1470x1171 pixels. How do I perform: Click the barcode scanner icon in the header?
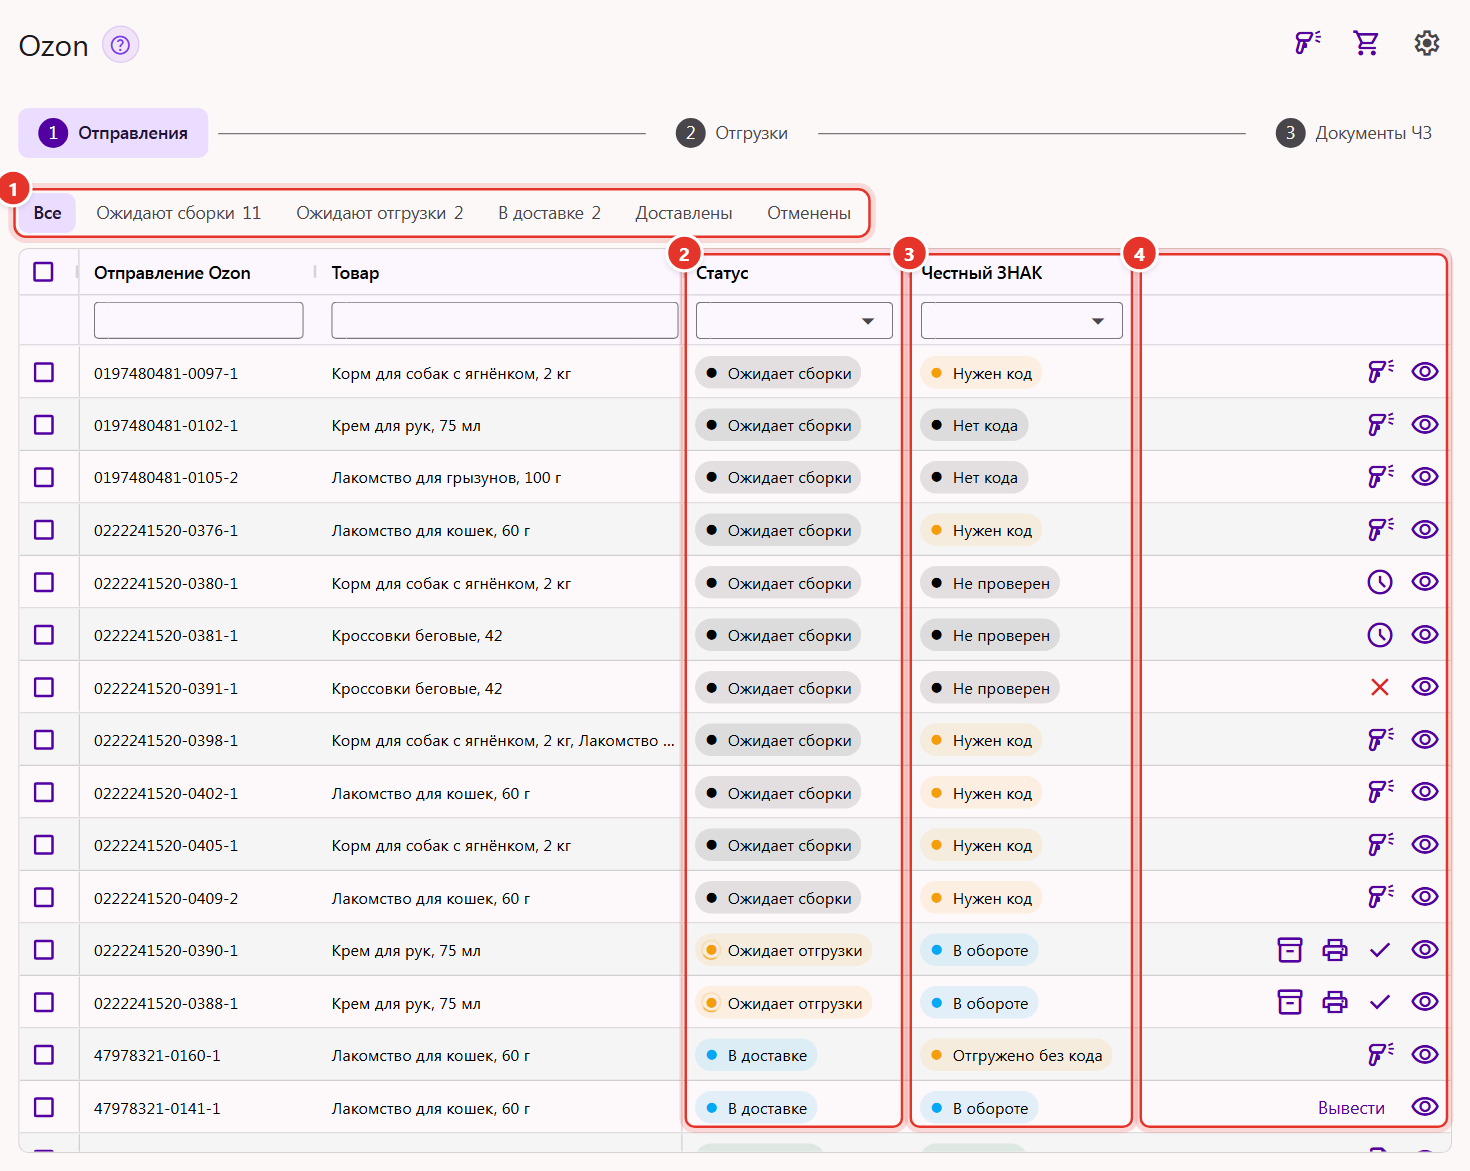pos(1308,43)
